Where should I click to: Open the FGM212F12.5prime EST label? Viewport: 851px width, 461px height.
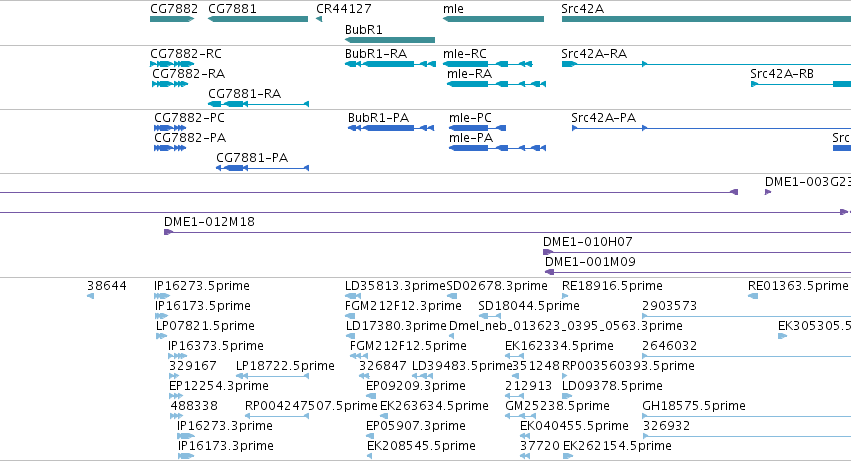[408, 346]
